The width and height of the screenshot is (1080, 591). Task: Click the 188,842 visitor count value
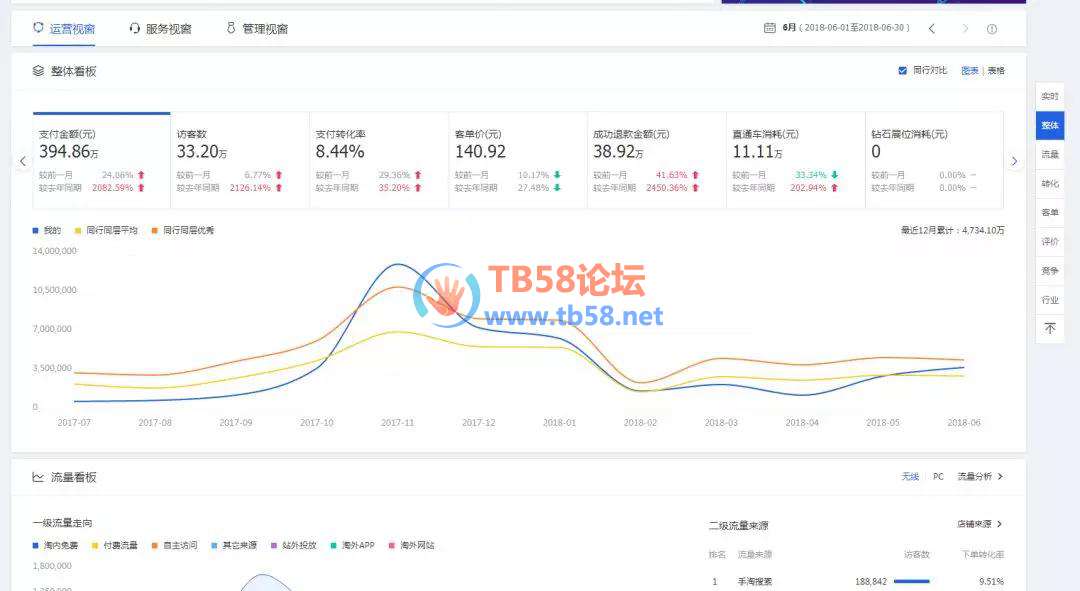(x=871, y=582)
